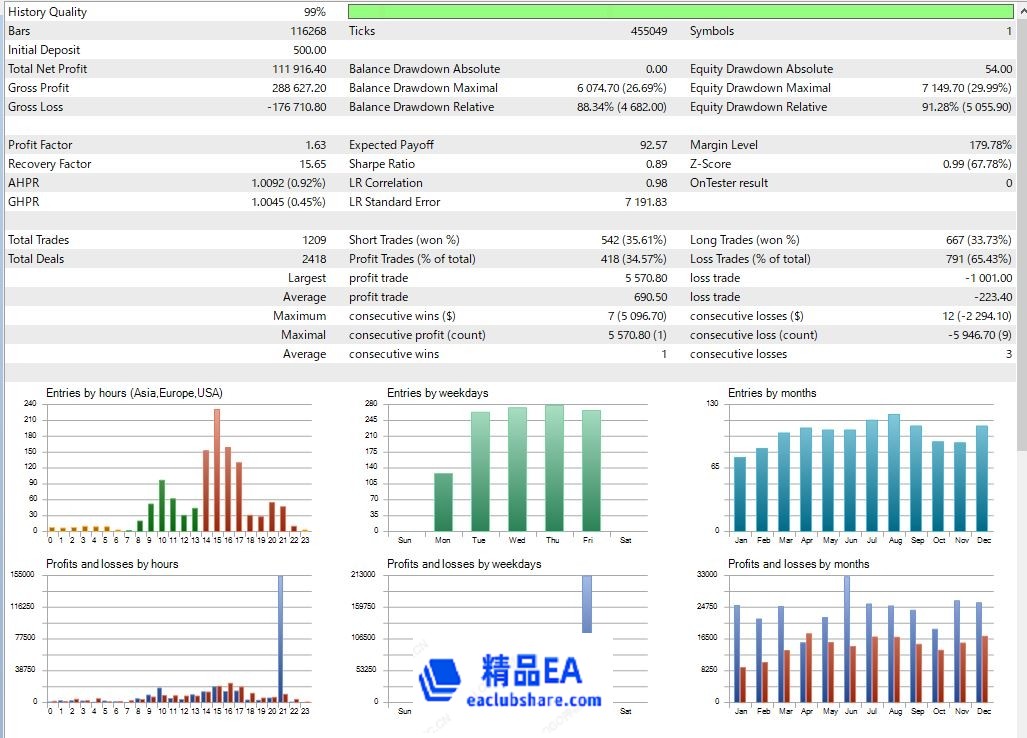Image resolution: width=1027 pixels, height=738 pixels.
Task: Click the "Entries by hours (Asia,Europe,USA)" chart title
Action: coord(134,393)
